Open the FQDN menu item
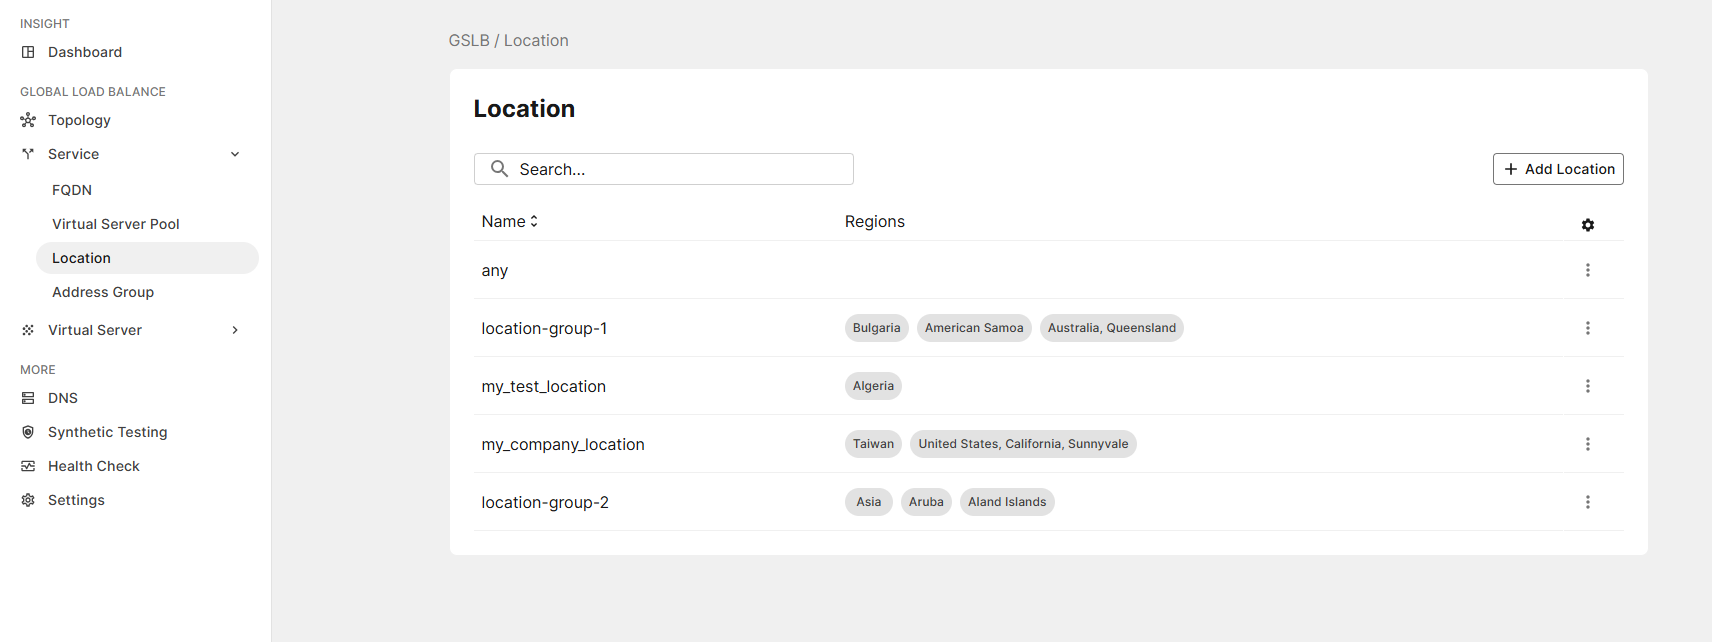This screenshot has height=642, width=1712. pos(72,190)
